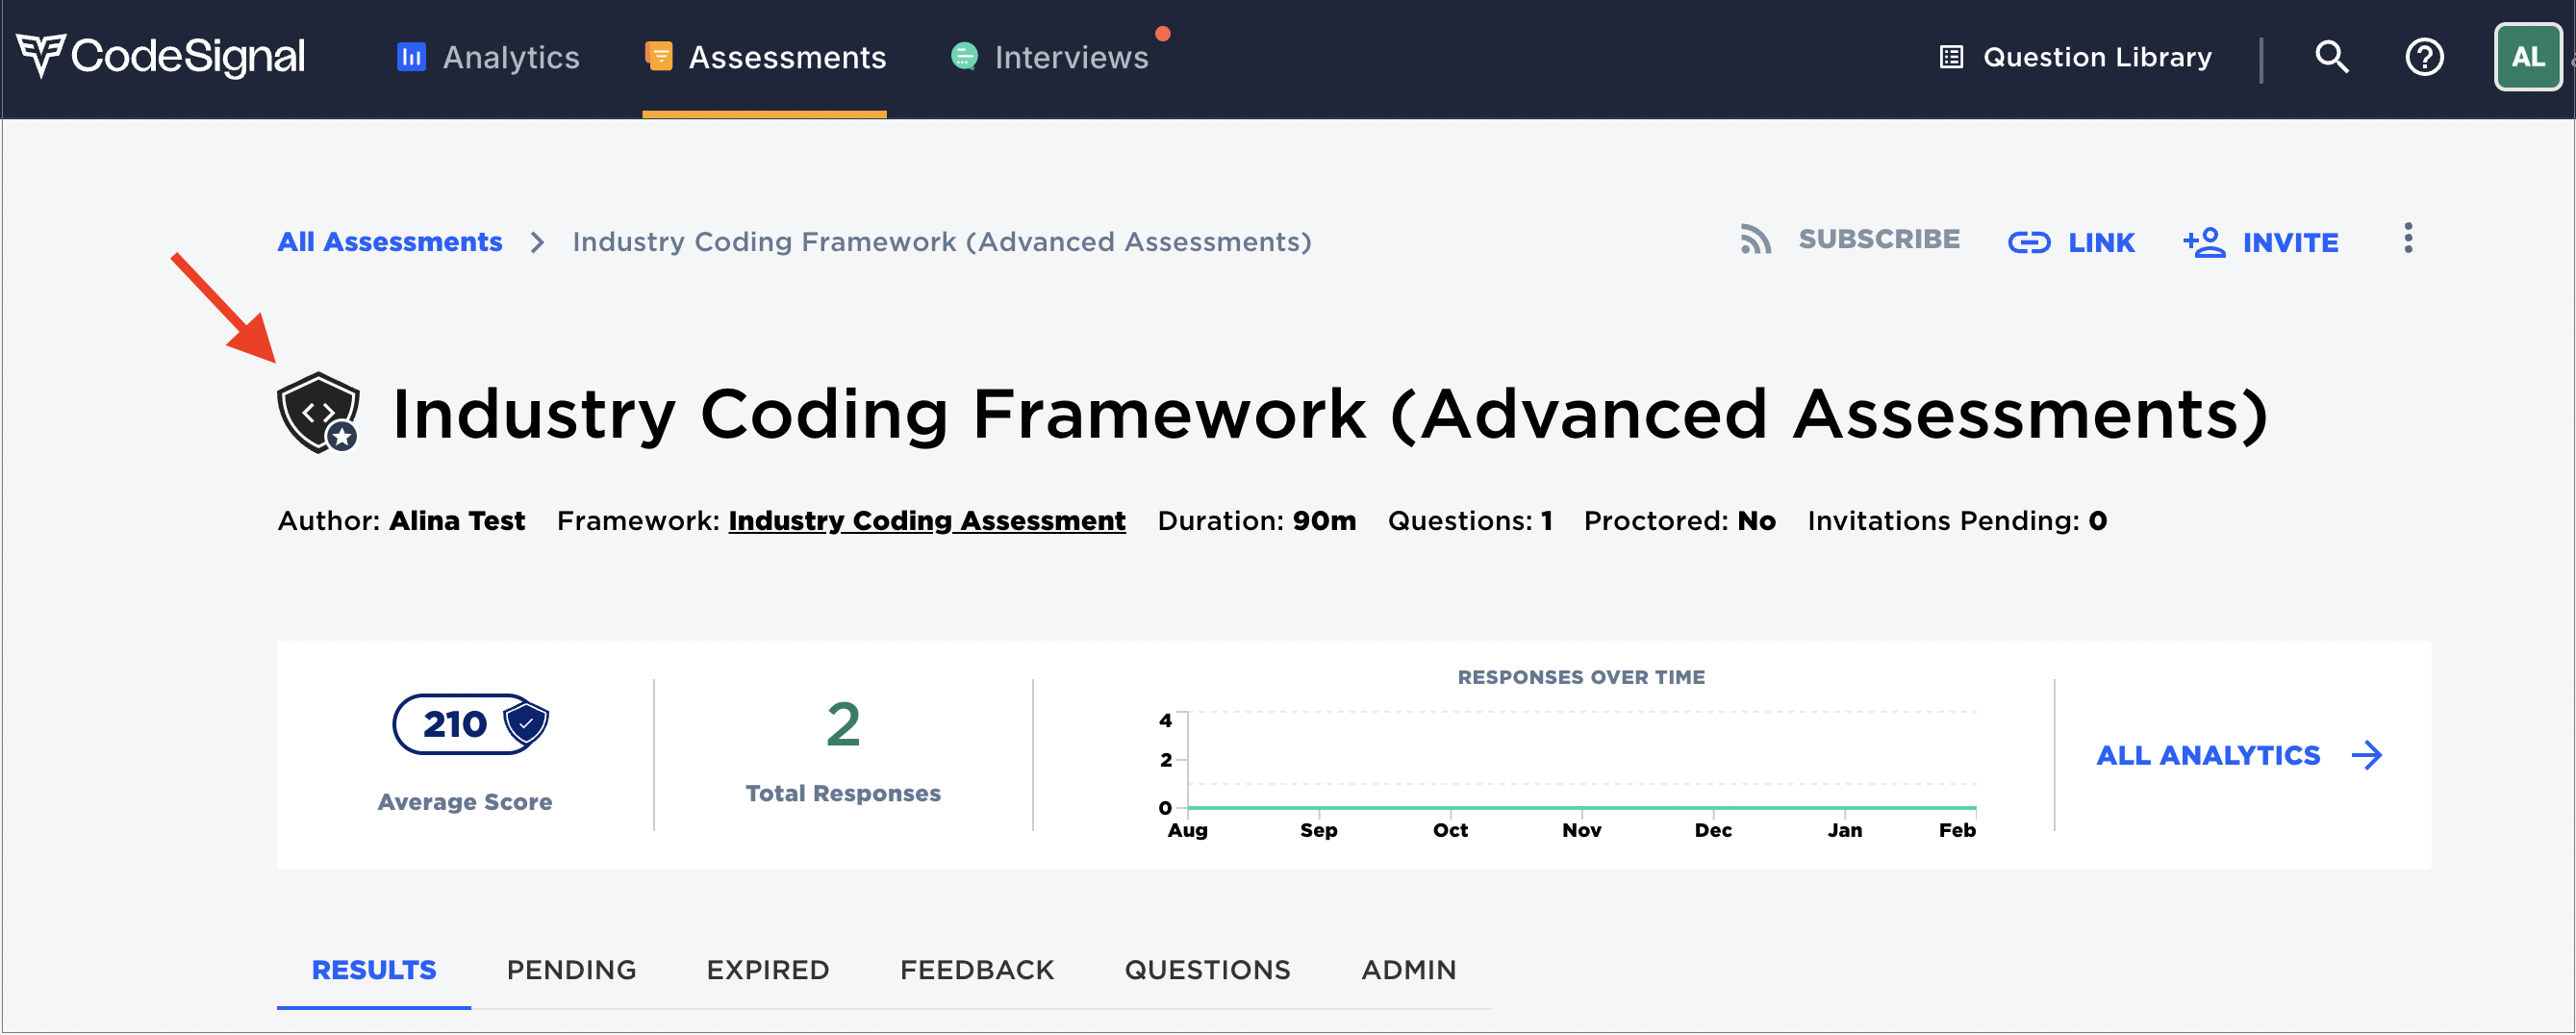Viewport: 2576px width, 1035px height.
Task: Click the LINK button
Action: coord(2071,243)
